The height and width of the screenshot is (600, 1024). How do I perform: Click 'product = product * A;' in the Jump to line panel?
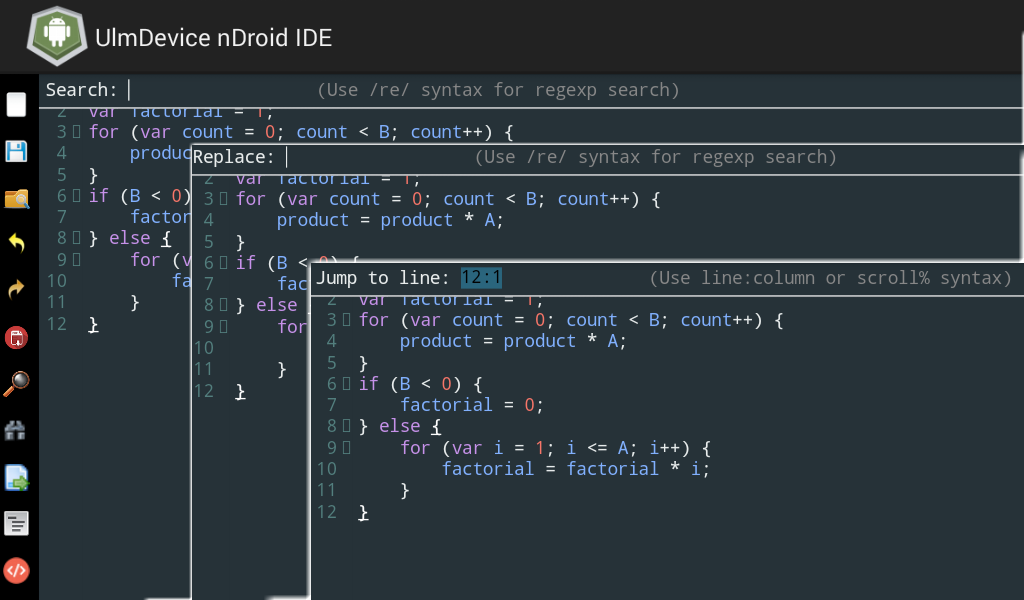pos(513,341)
